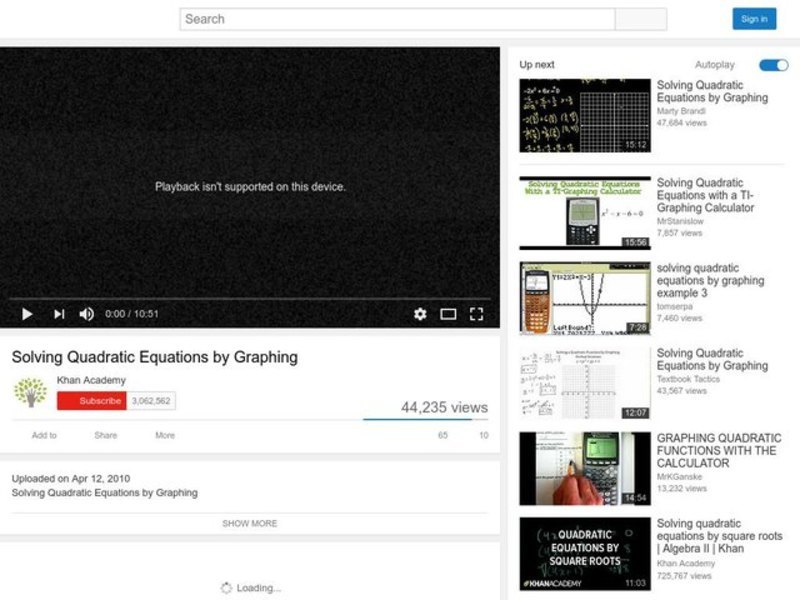
Task: Click the Share option
Action: click(x=106, y=435)
